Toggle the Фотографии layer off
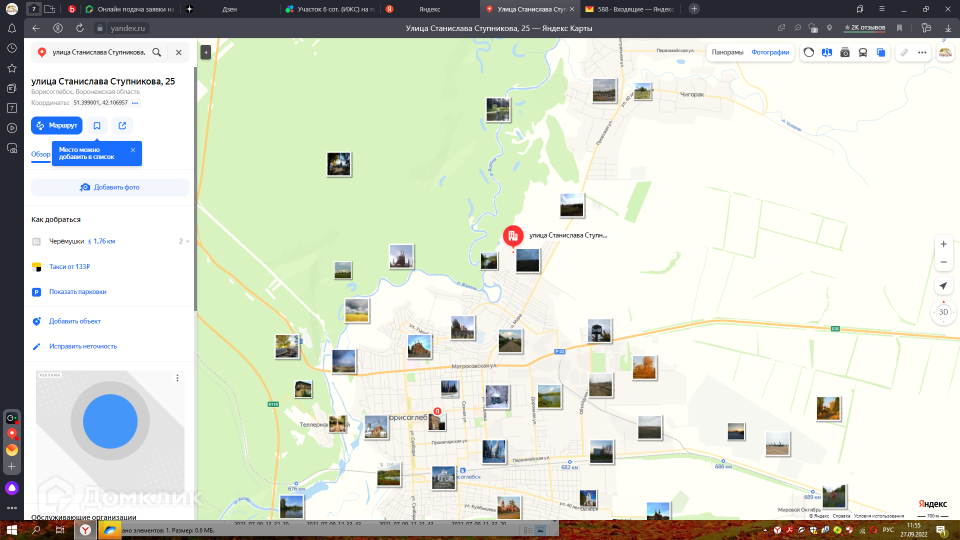The image size is (960, 540). pos(770,52)
